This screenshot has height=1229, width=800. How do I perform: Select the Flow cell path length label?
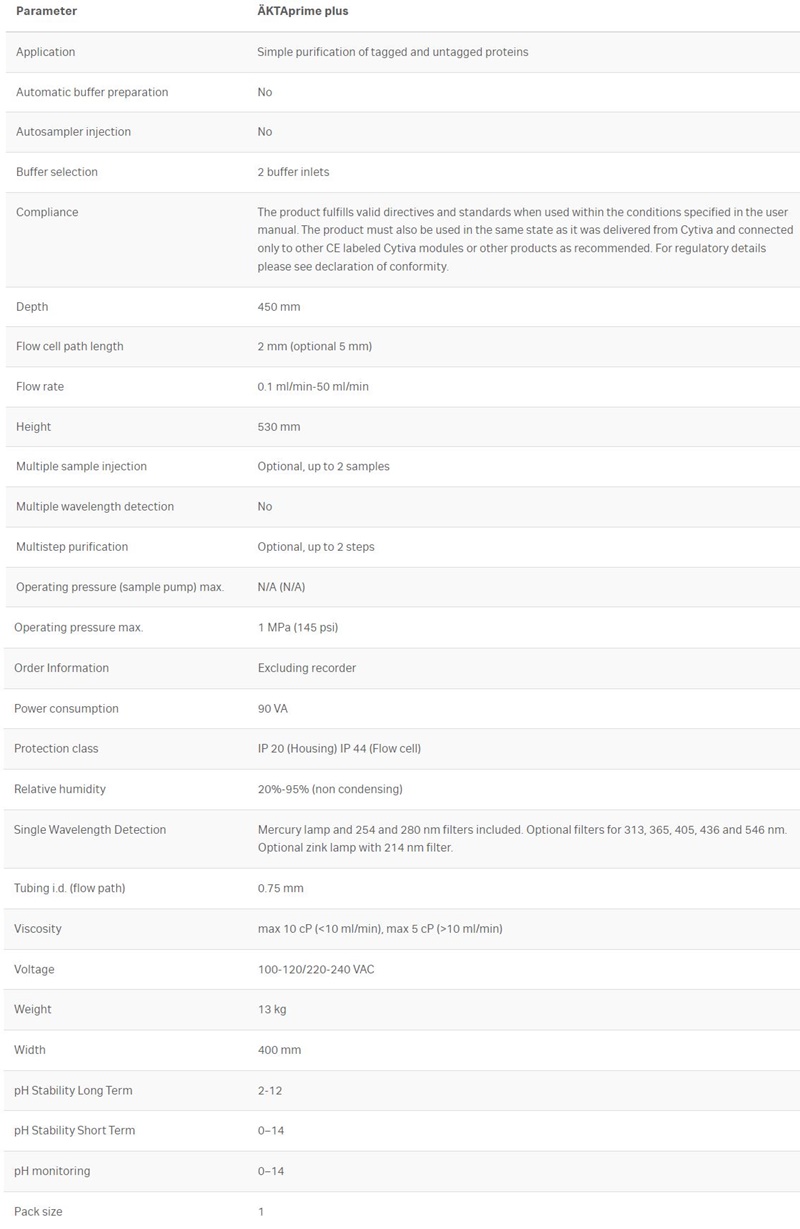click(70, 347)
